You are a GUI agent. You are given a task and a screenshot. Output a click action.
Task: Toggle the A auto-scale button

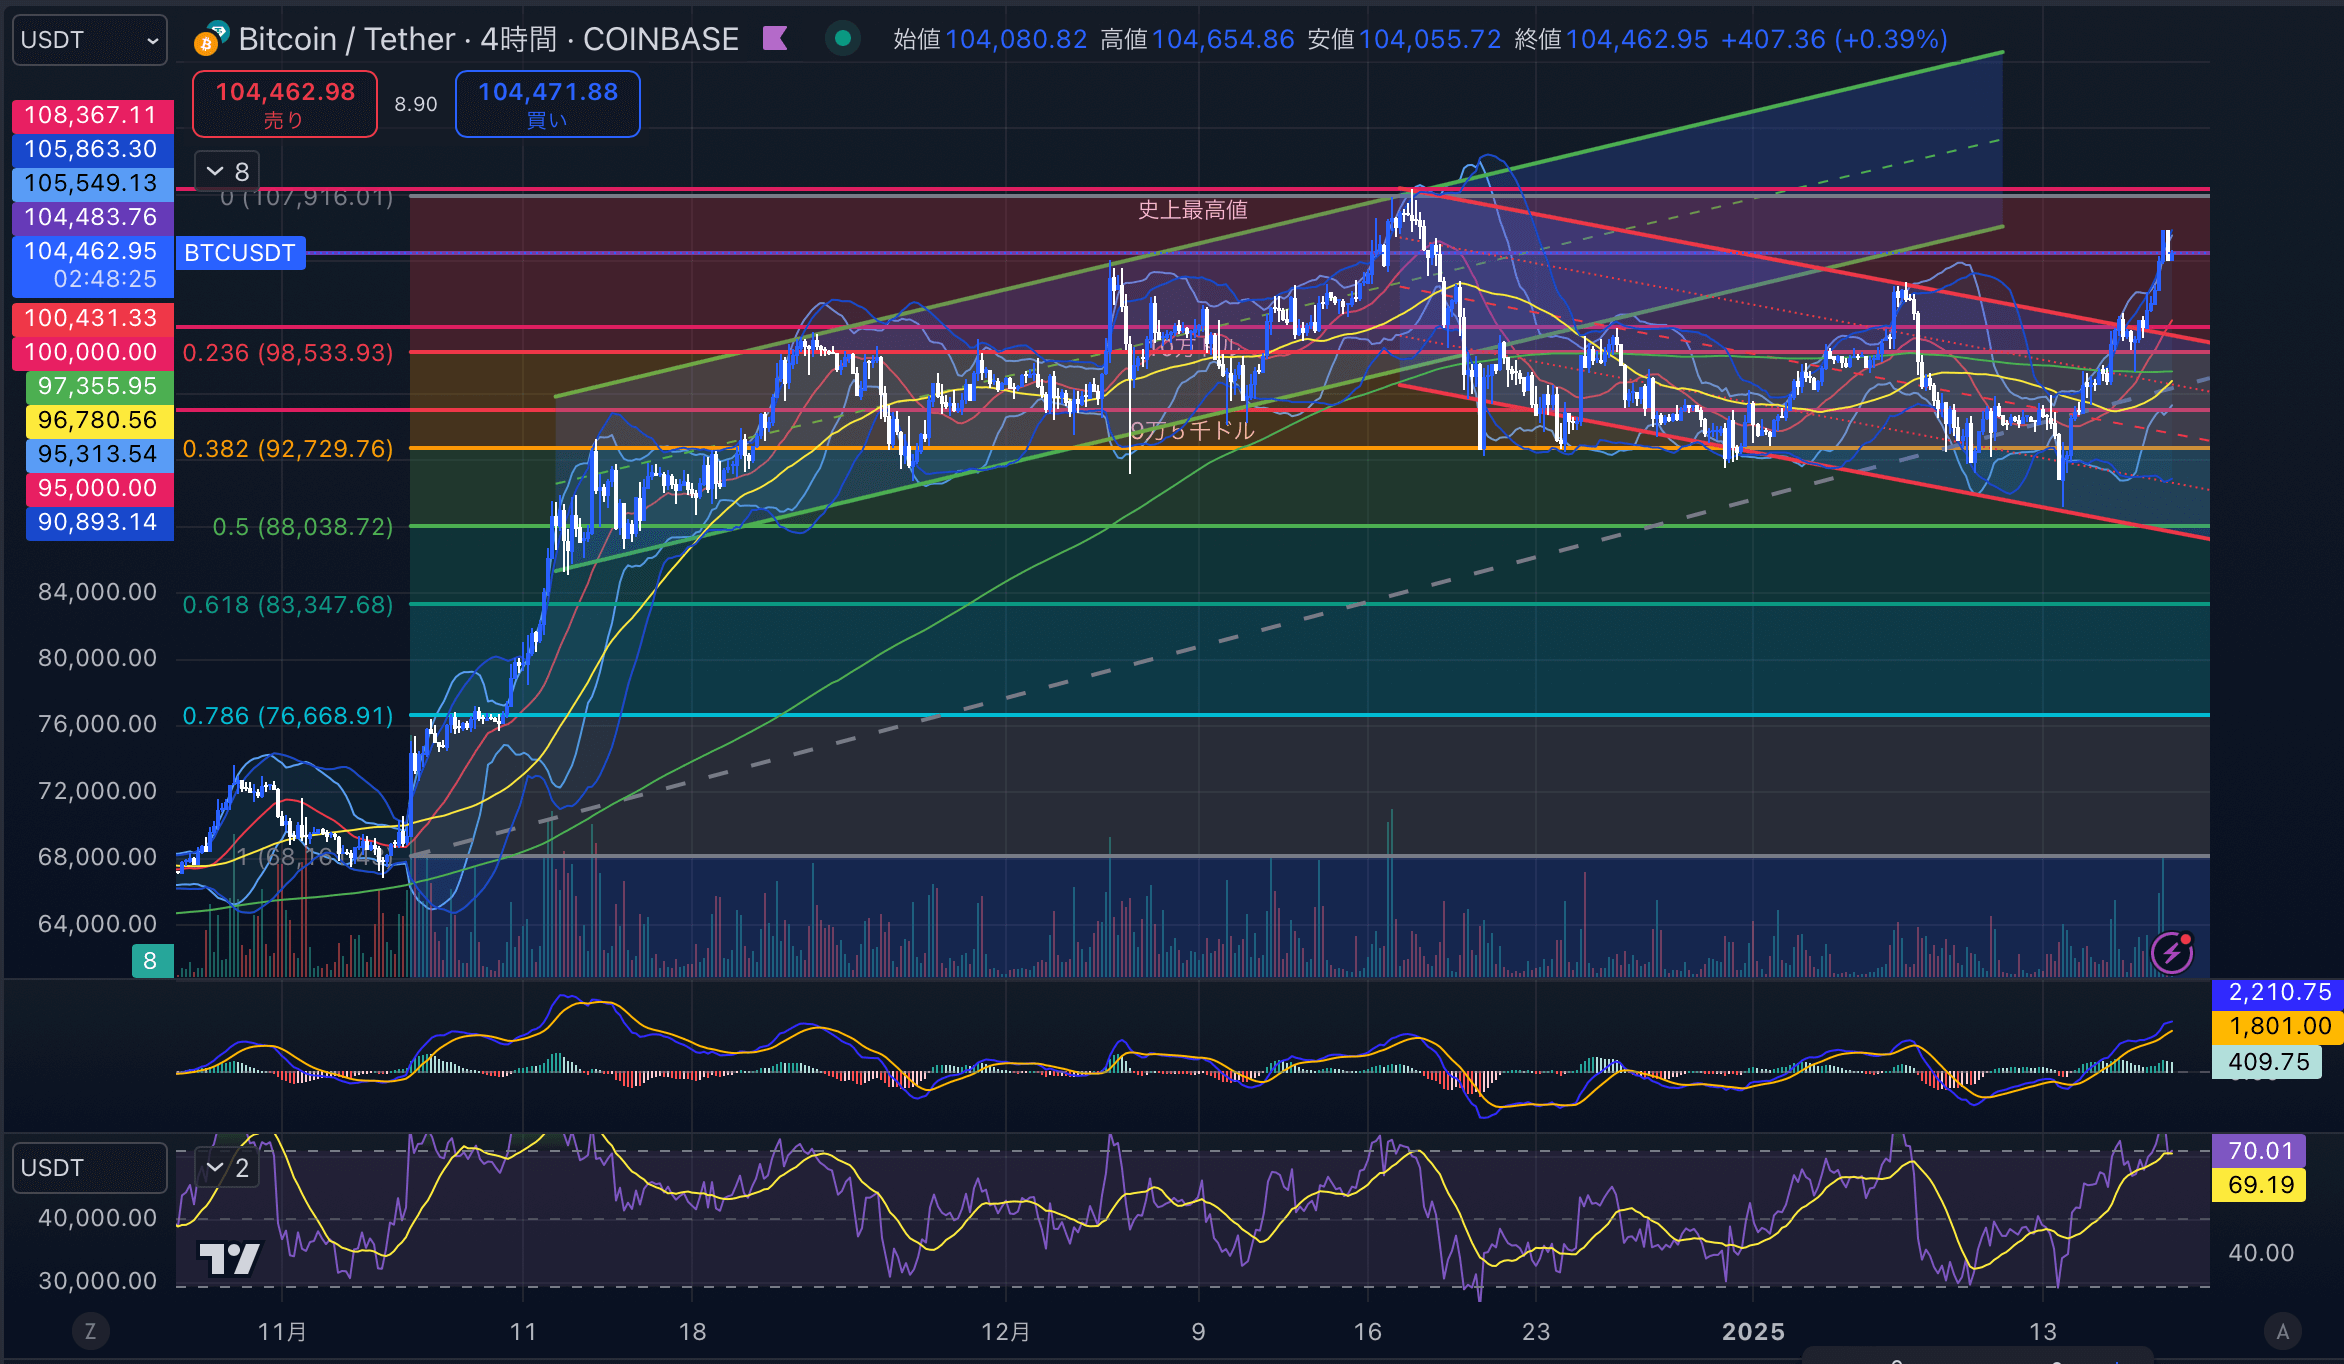point(2283,1331)
